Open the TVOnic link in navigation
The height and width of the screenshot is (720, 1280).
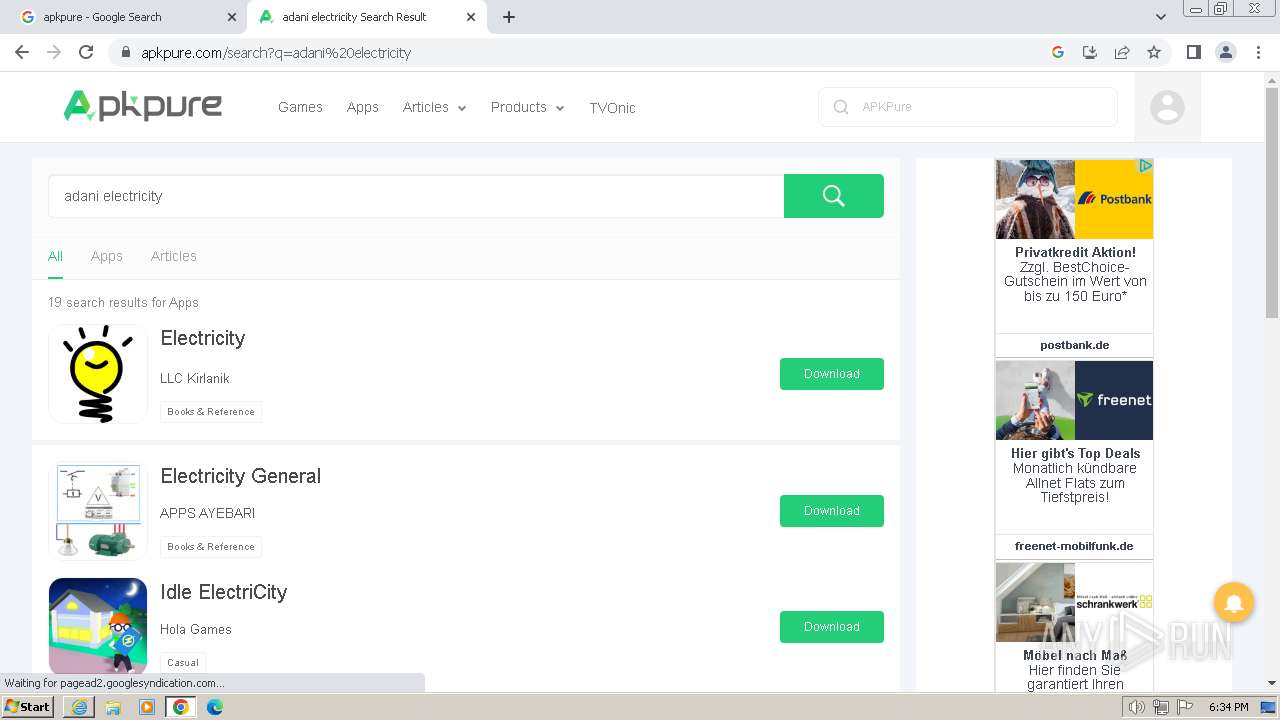(x=612, y=107)
